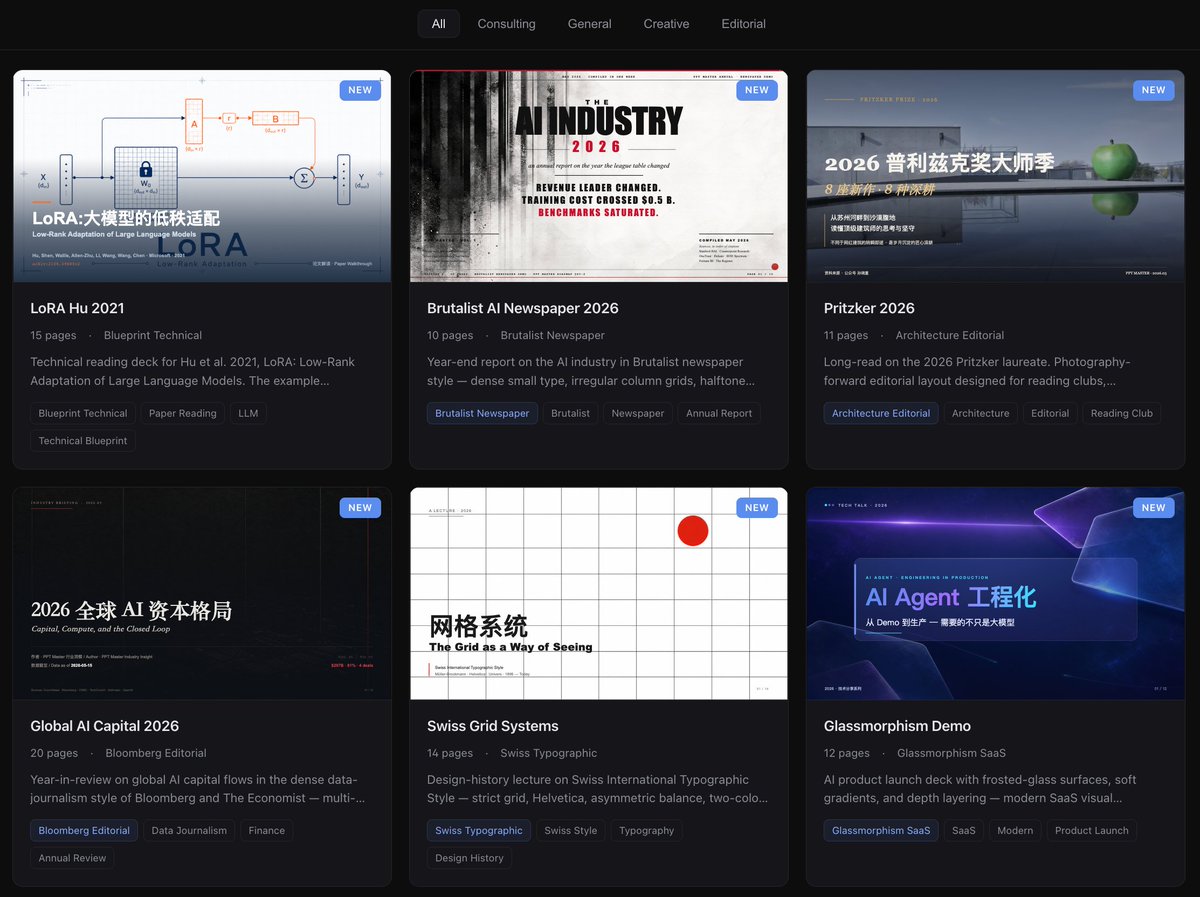This screenshot has height=897, width=1200.
Task: Select the Design History tag
Action: point(470,858)
